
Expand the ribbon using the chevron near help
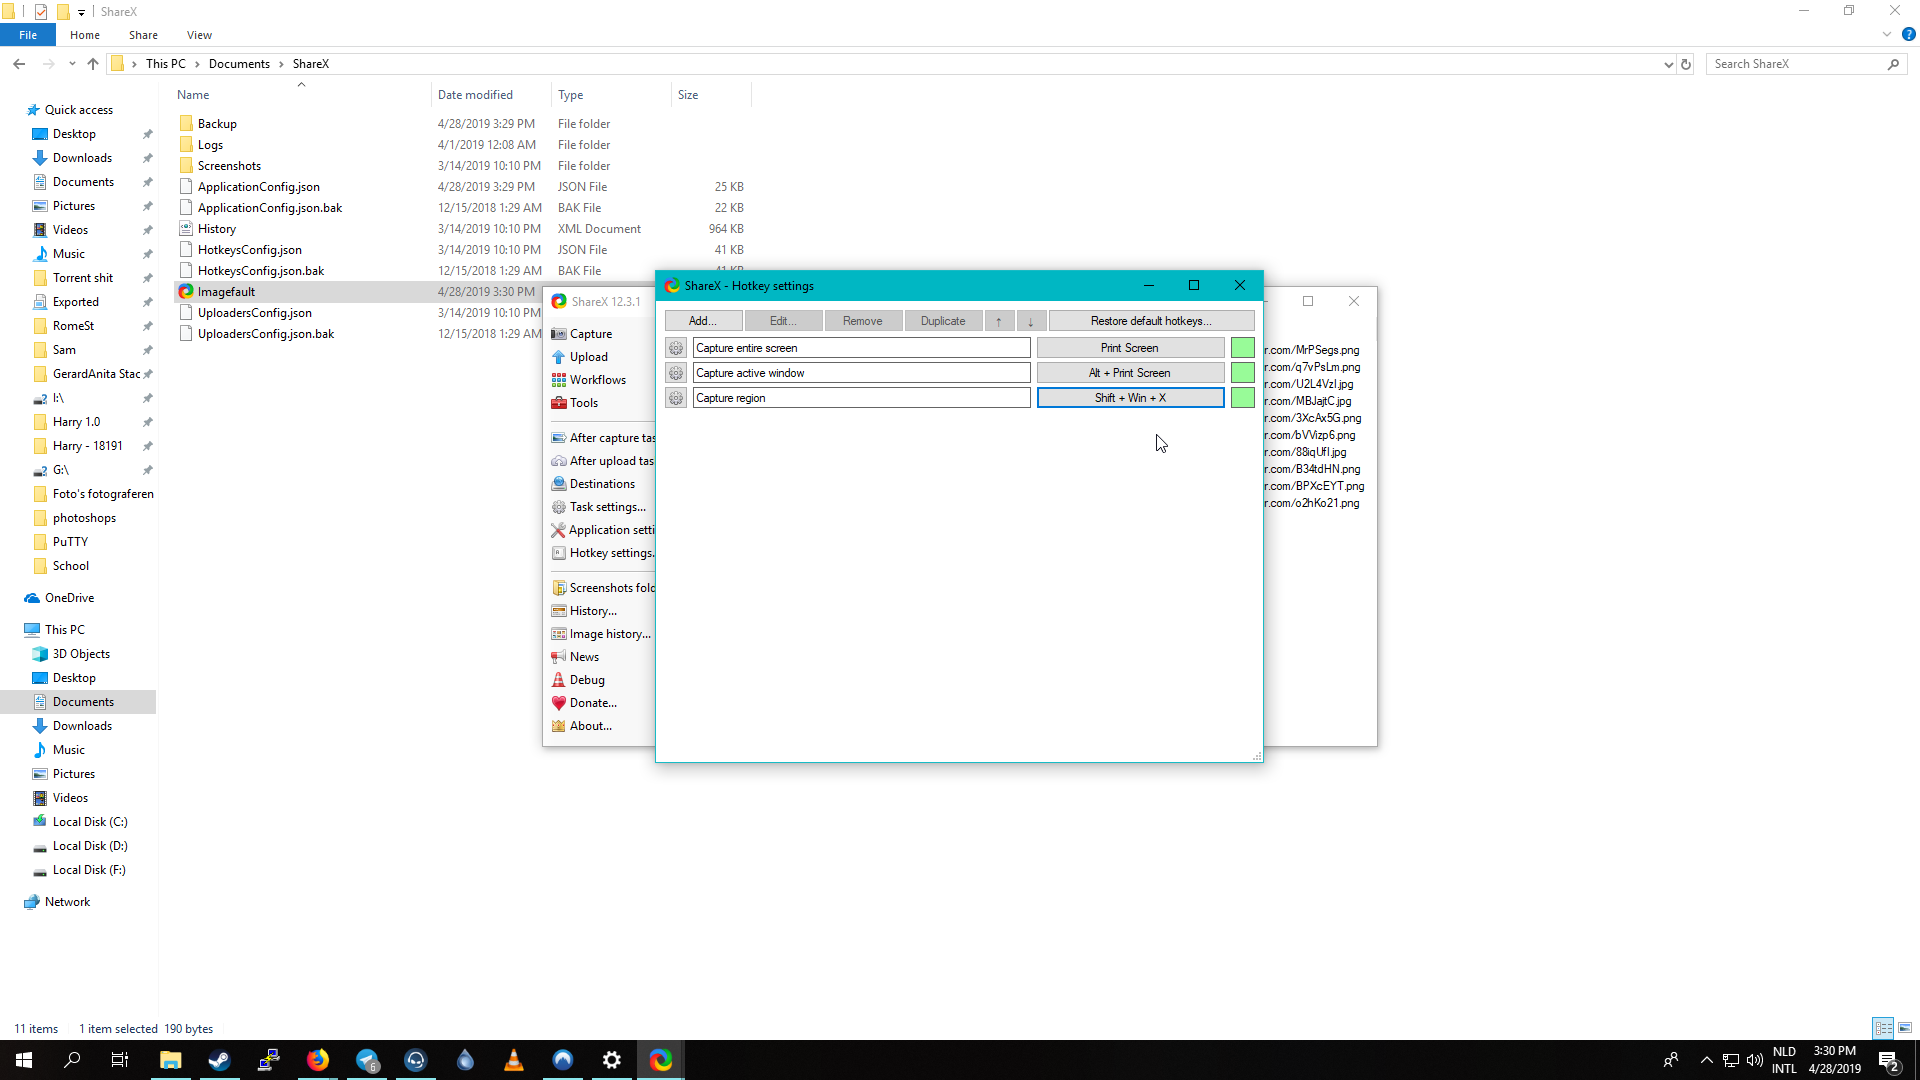(1887, 34)
